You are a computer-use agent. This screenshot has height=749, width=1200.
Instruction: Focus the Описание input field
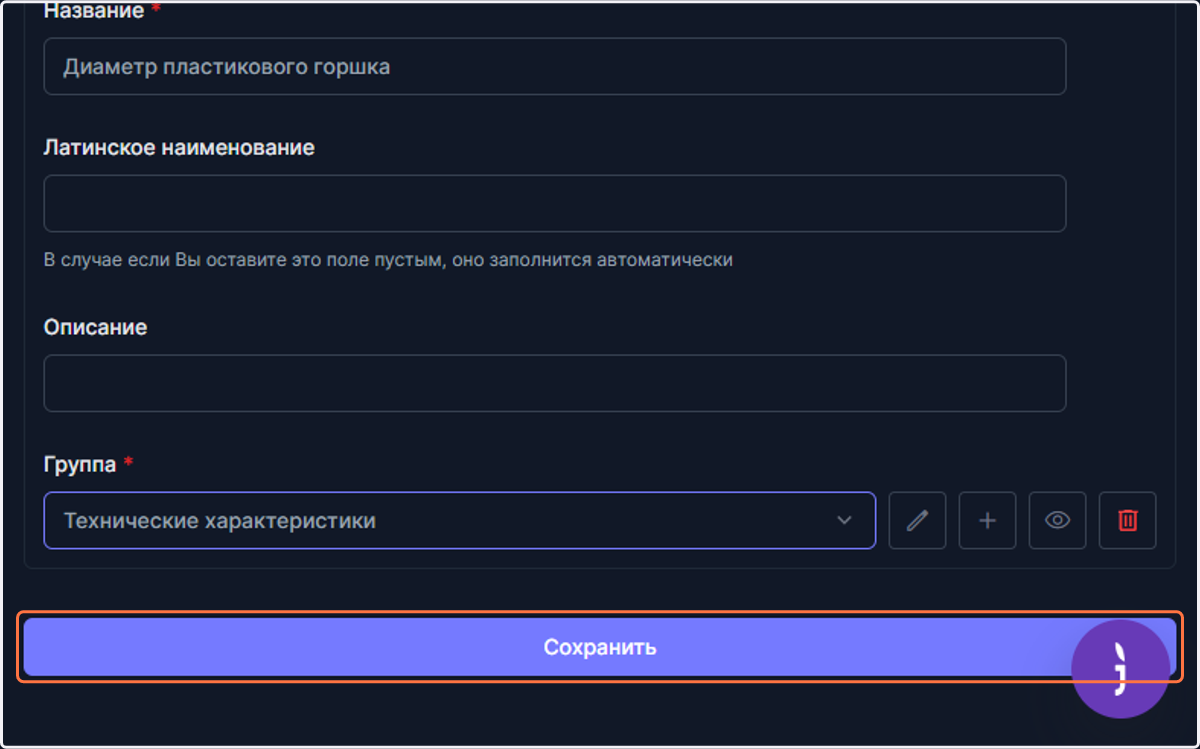[x=555, y=383]
